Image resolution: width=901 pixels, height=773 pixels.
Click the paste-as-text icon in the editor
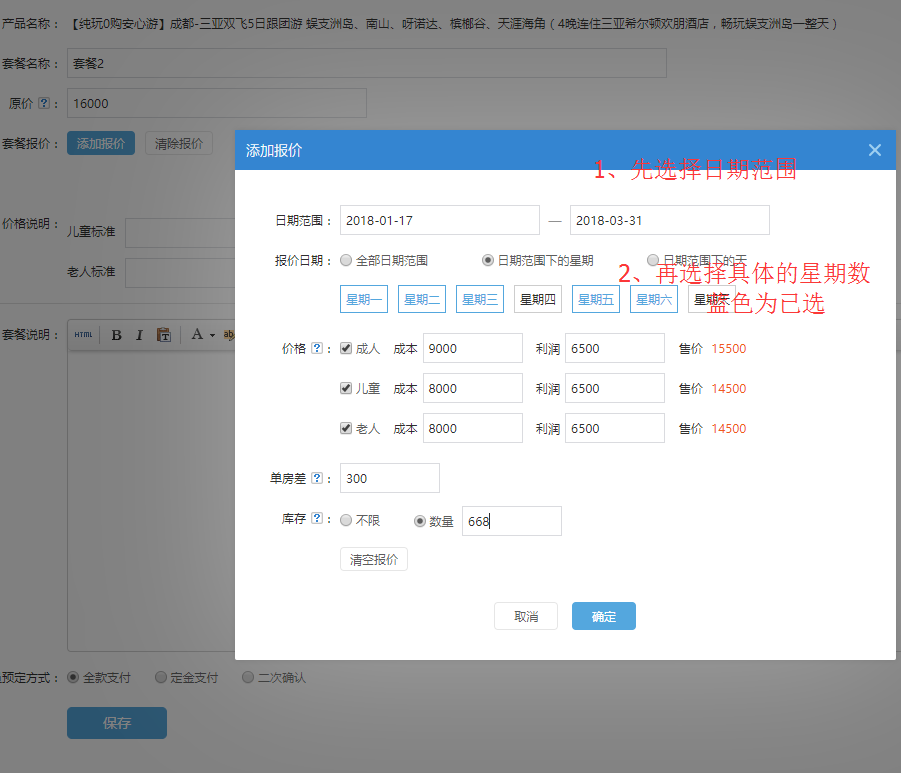(x=164, y=334)
